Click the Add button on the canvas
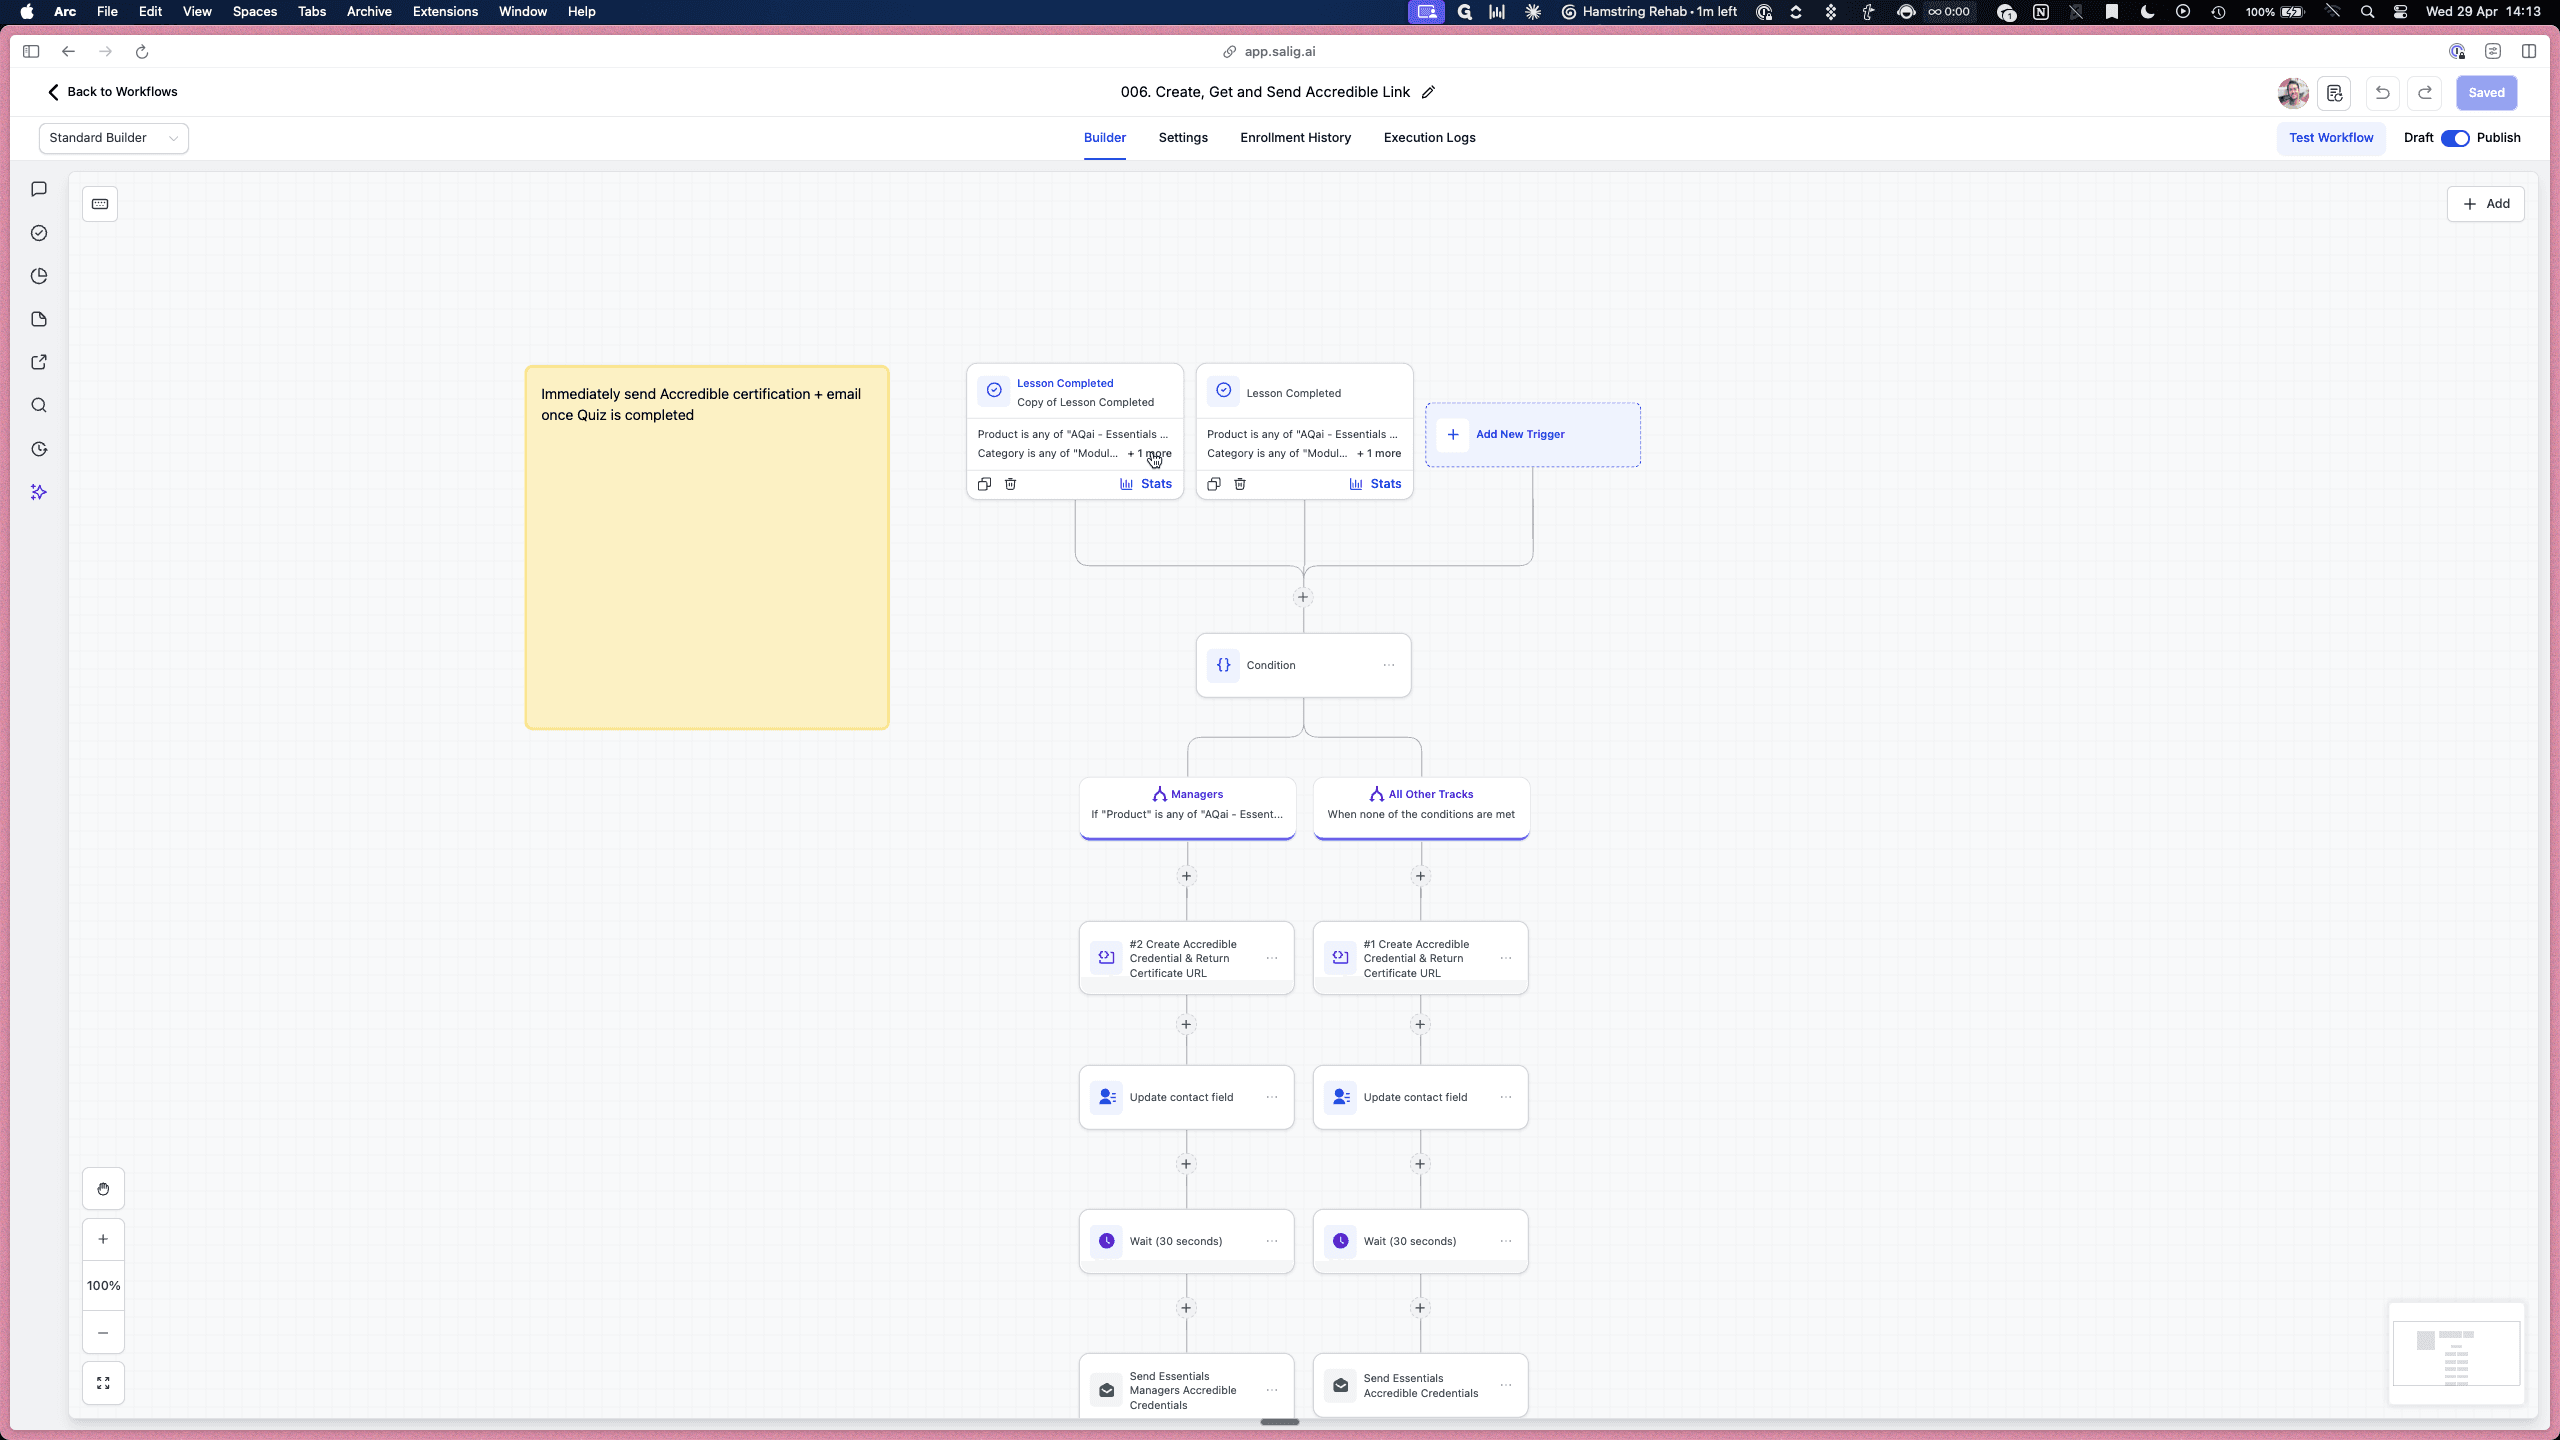This screenshot has width=2560, height=1440. click(x=2486, y=204)
